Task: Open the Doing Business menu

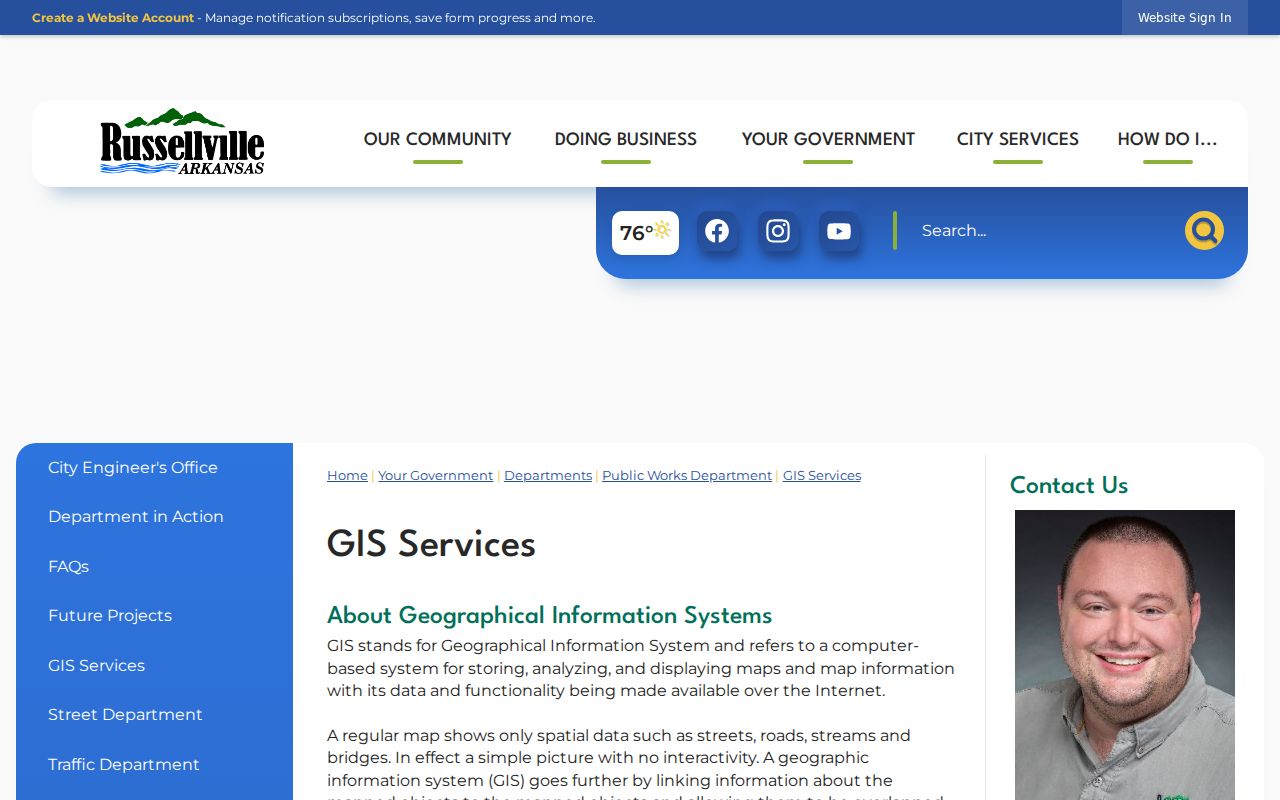Action: coord(626,139)
